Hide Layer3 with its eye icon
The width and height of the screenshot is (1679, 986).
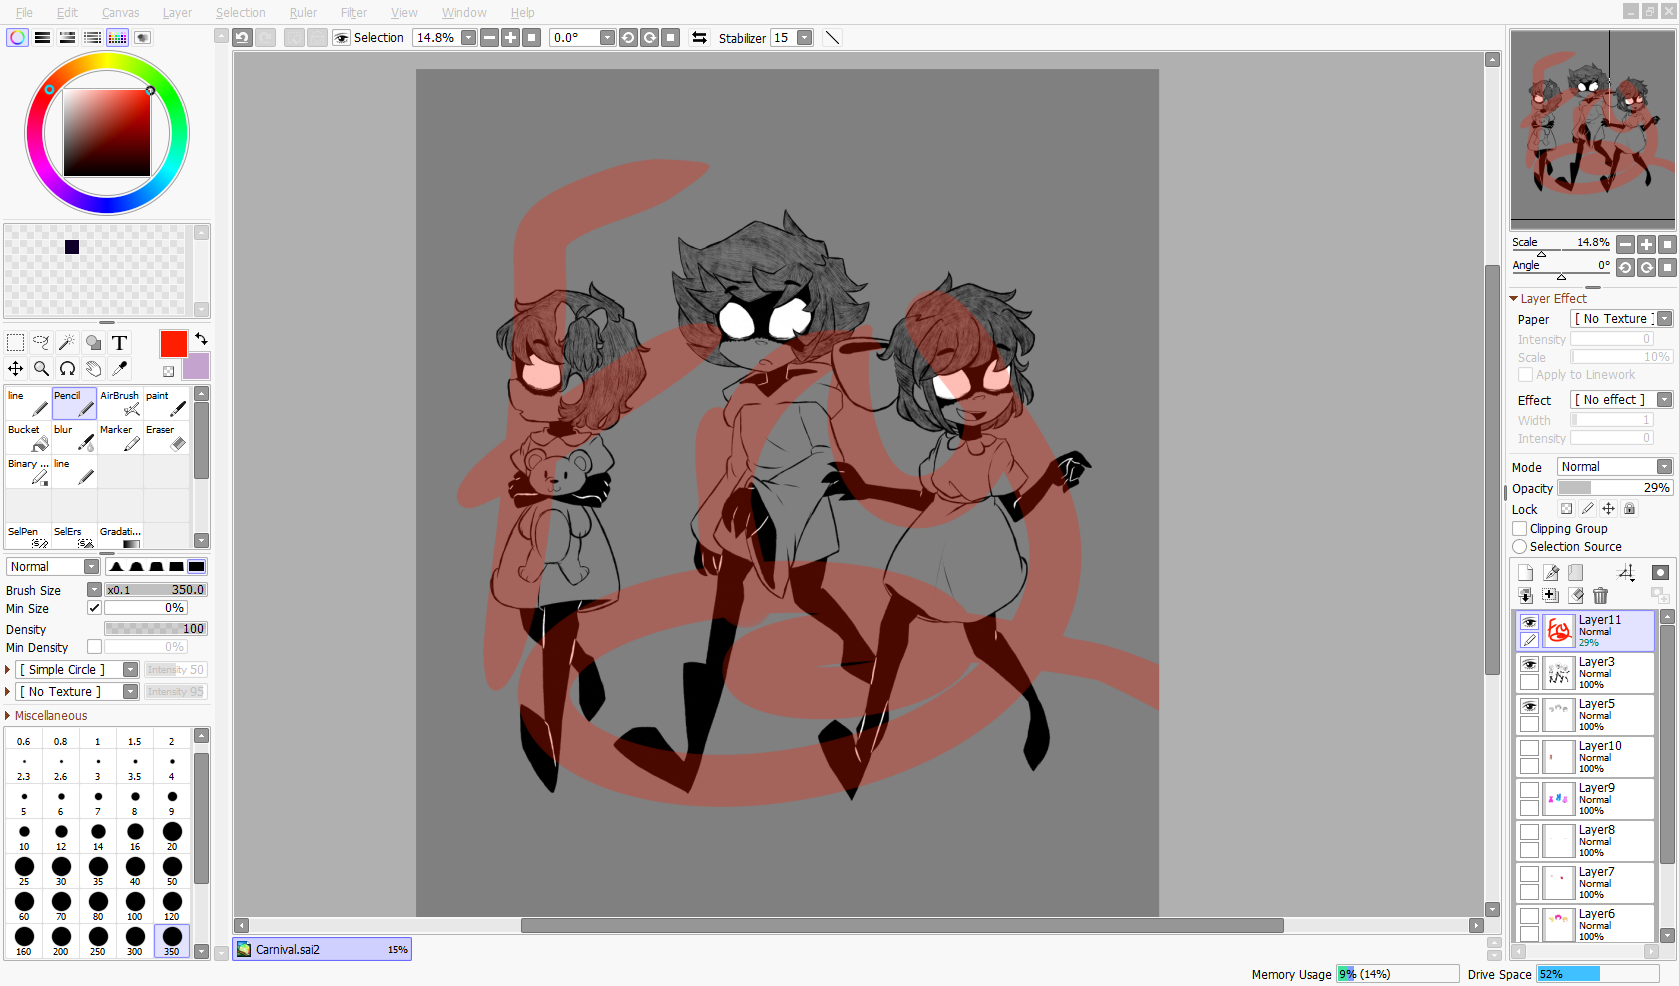click(x=1529, y=664)
